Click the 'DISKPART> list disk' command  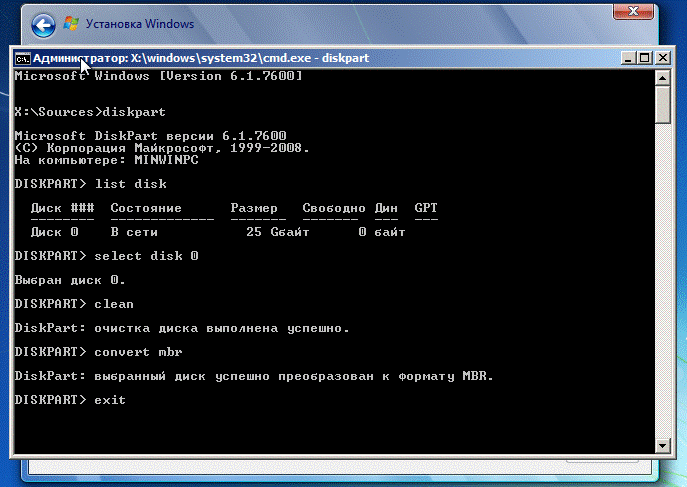tap(90, 184)
